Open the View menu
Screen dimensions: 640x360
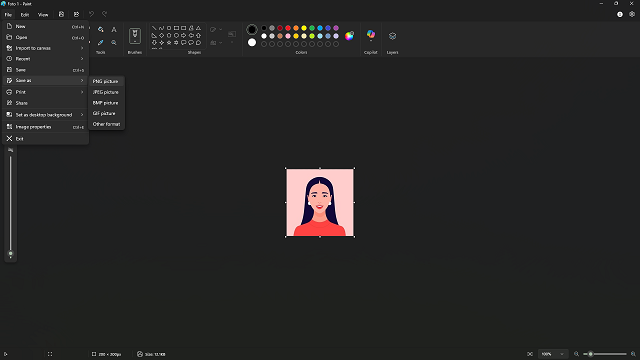click(43, 15)
